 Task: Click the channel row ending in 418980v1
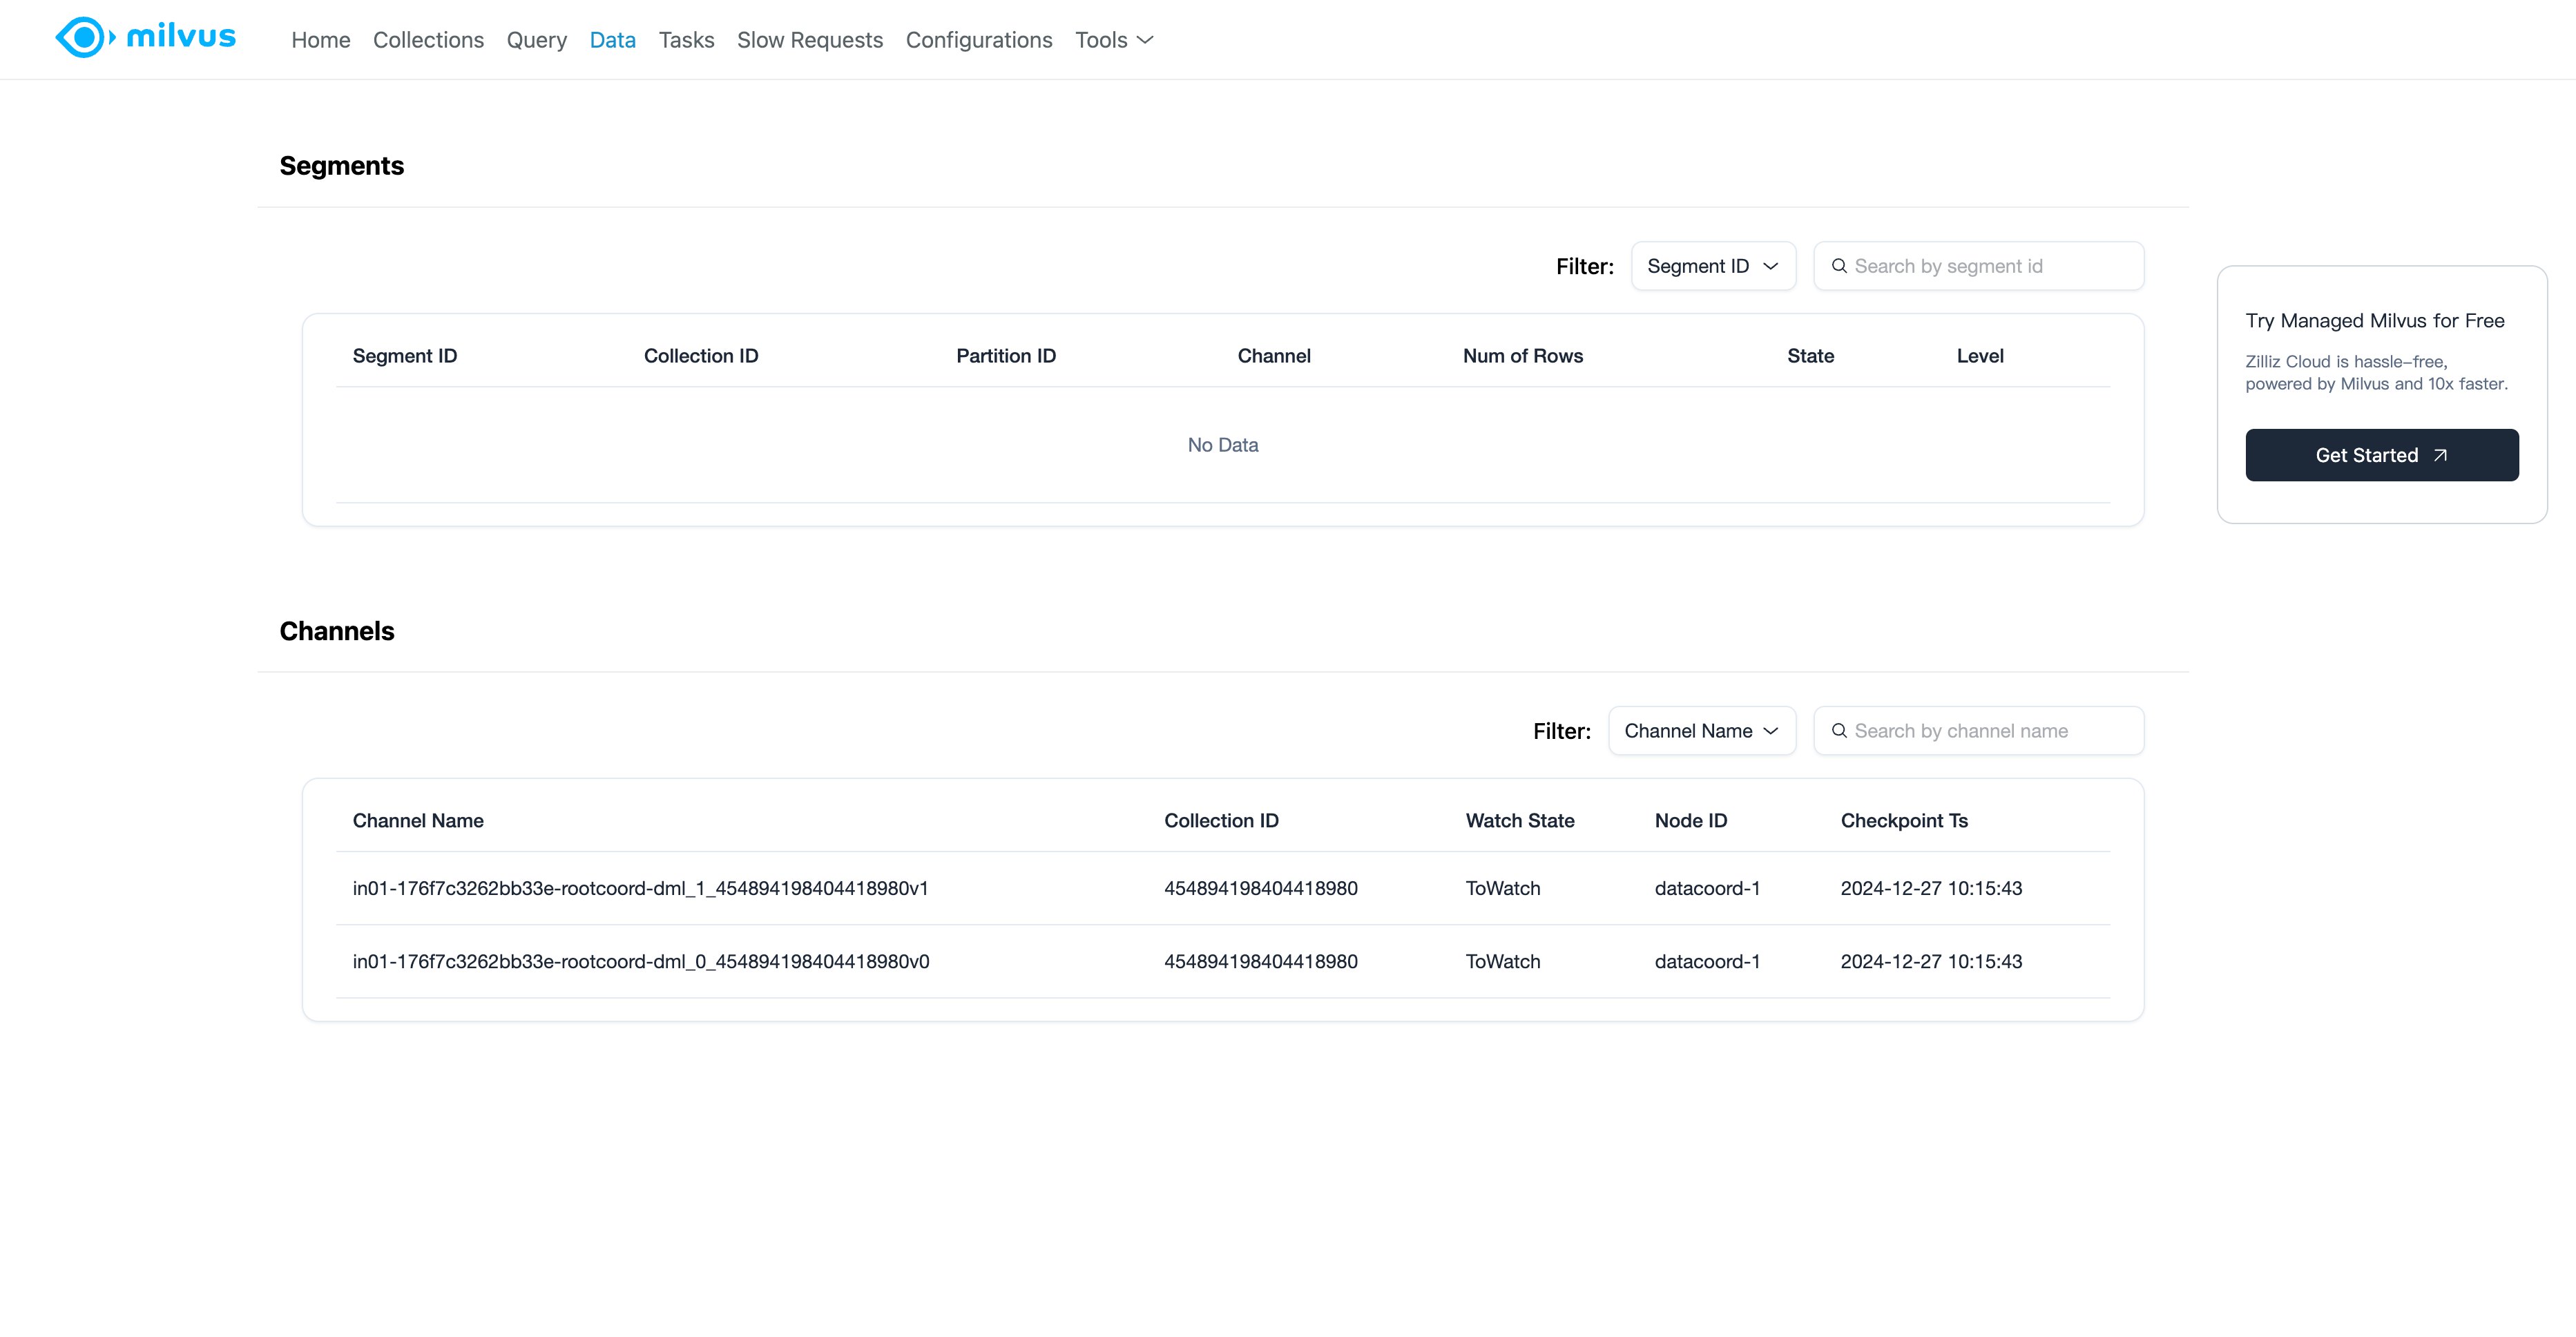pyautogui.click(x=640, y=888)
